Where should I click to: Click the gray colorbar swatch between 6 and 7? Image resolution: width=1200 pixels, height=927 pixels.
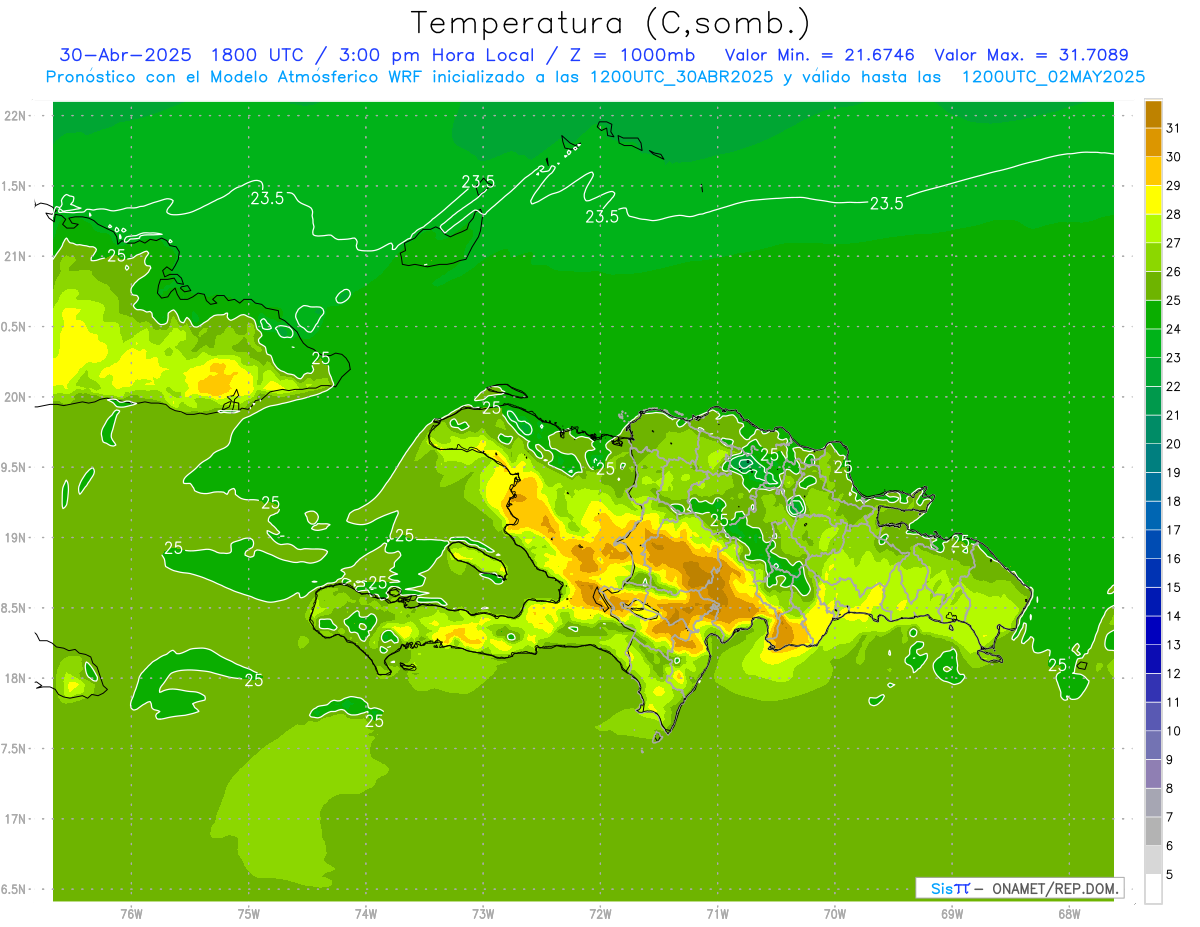pos(1153,831)
